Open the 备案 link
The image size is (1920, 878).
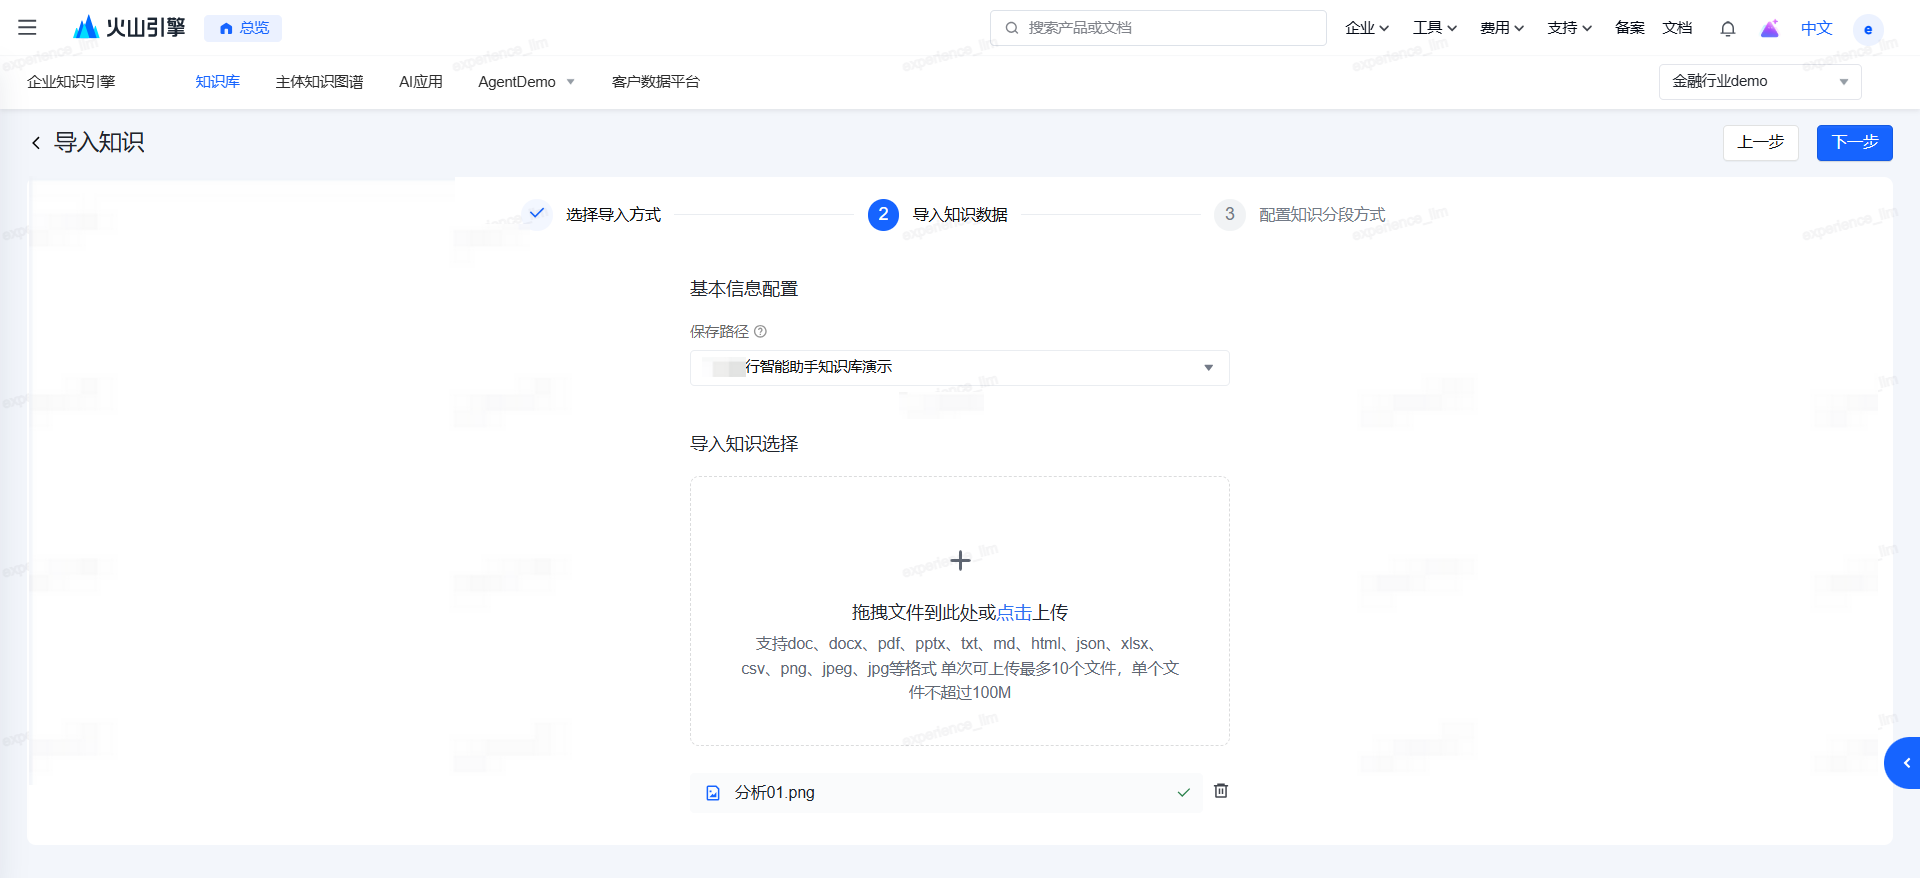(1630, 28)
